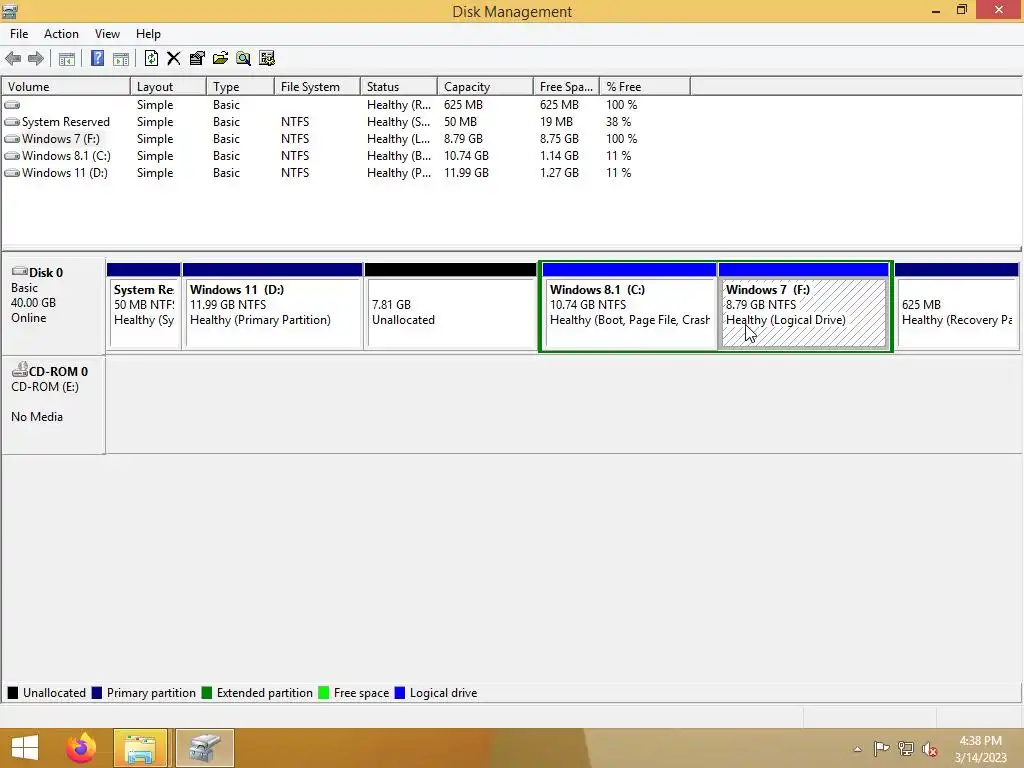The height and width of the screenshot is (768, 1024).
Task: Sort by Capacity column header
Action: click(485, 87)
